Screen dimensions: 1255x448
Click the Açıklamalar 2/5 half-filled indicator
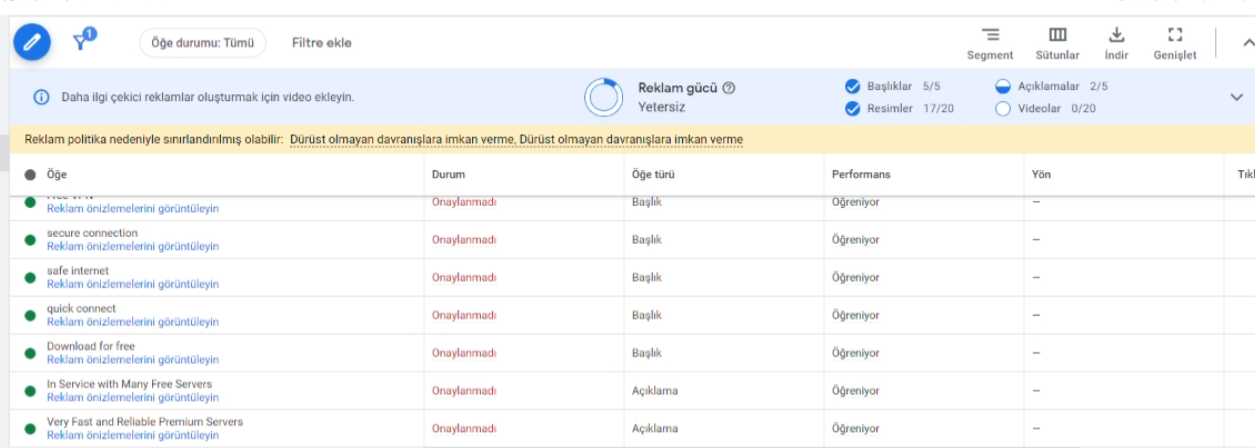click(x=1003, y=86)
